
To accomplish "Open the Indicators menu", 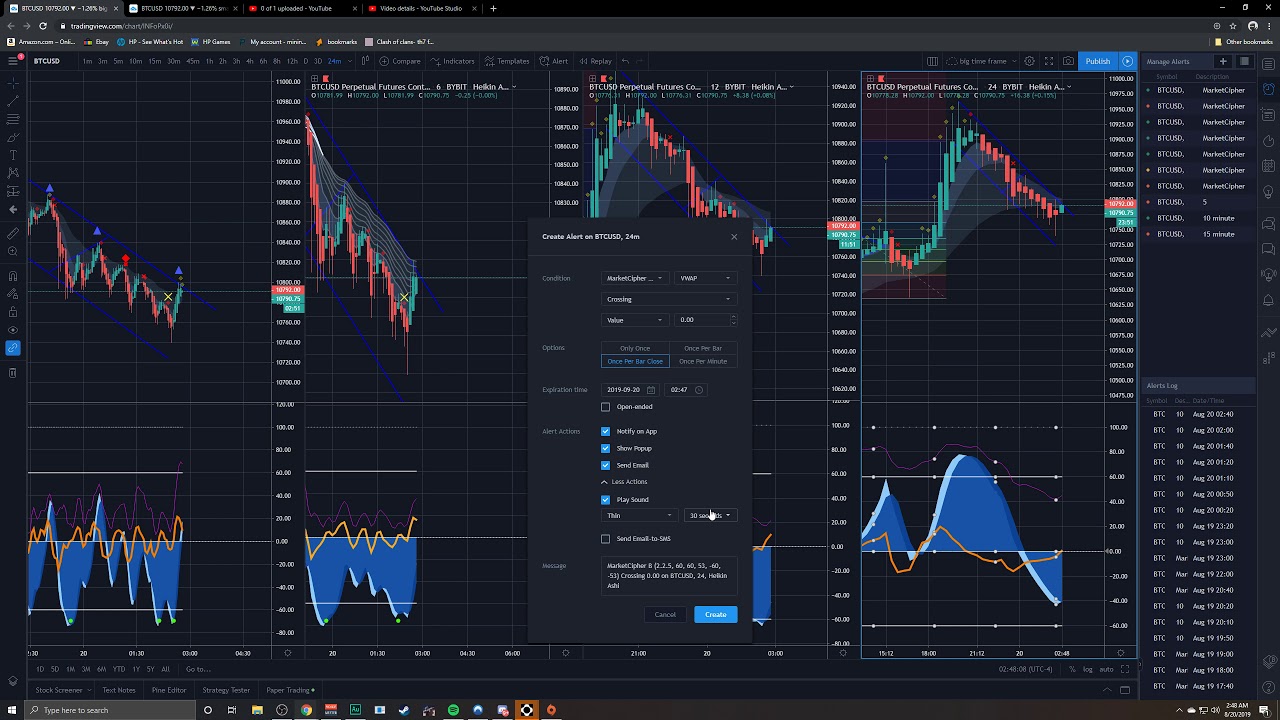I will click(x=453, y=61).
